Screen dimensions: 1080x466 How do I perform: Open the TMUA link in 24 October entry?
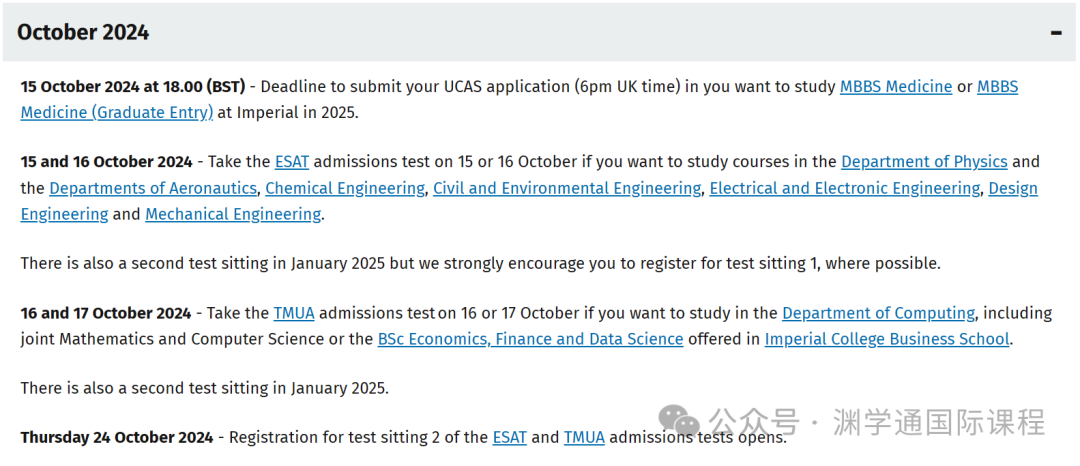coord(584,437)
